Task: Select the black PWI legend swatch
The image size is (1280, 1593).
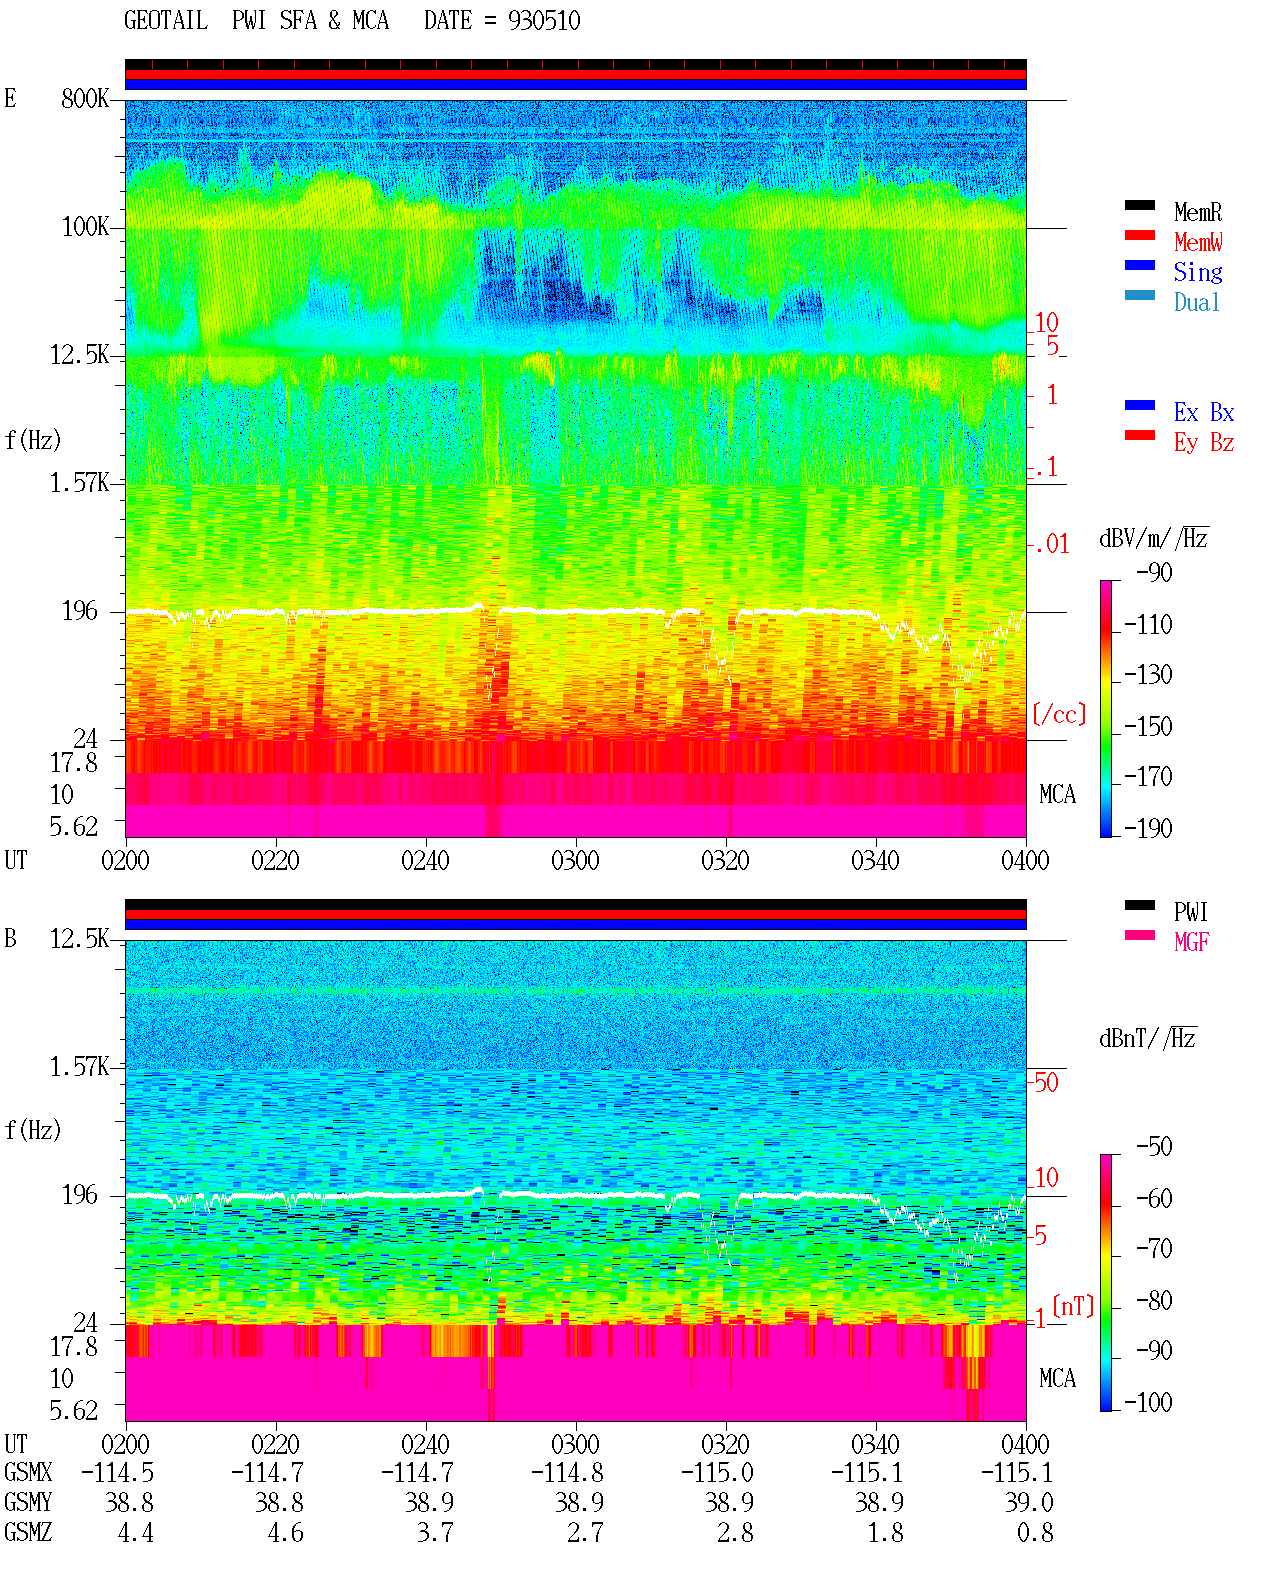Action: (x=1140, y=905)
